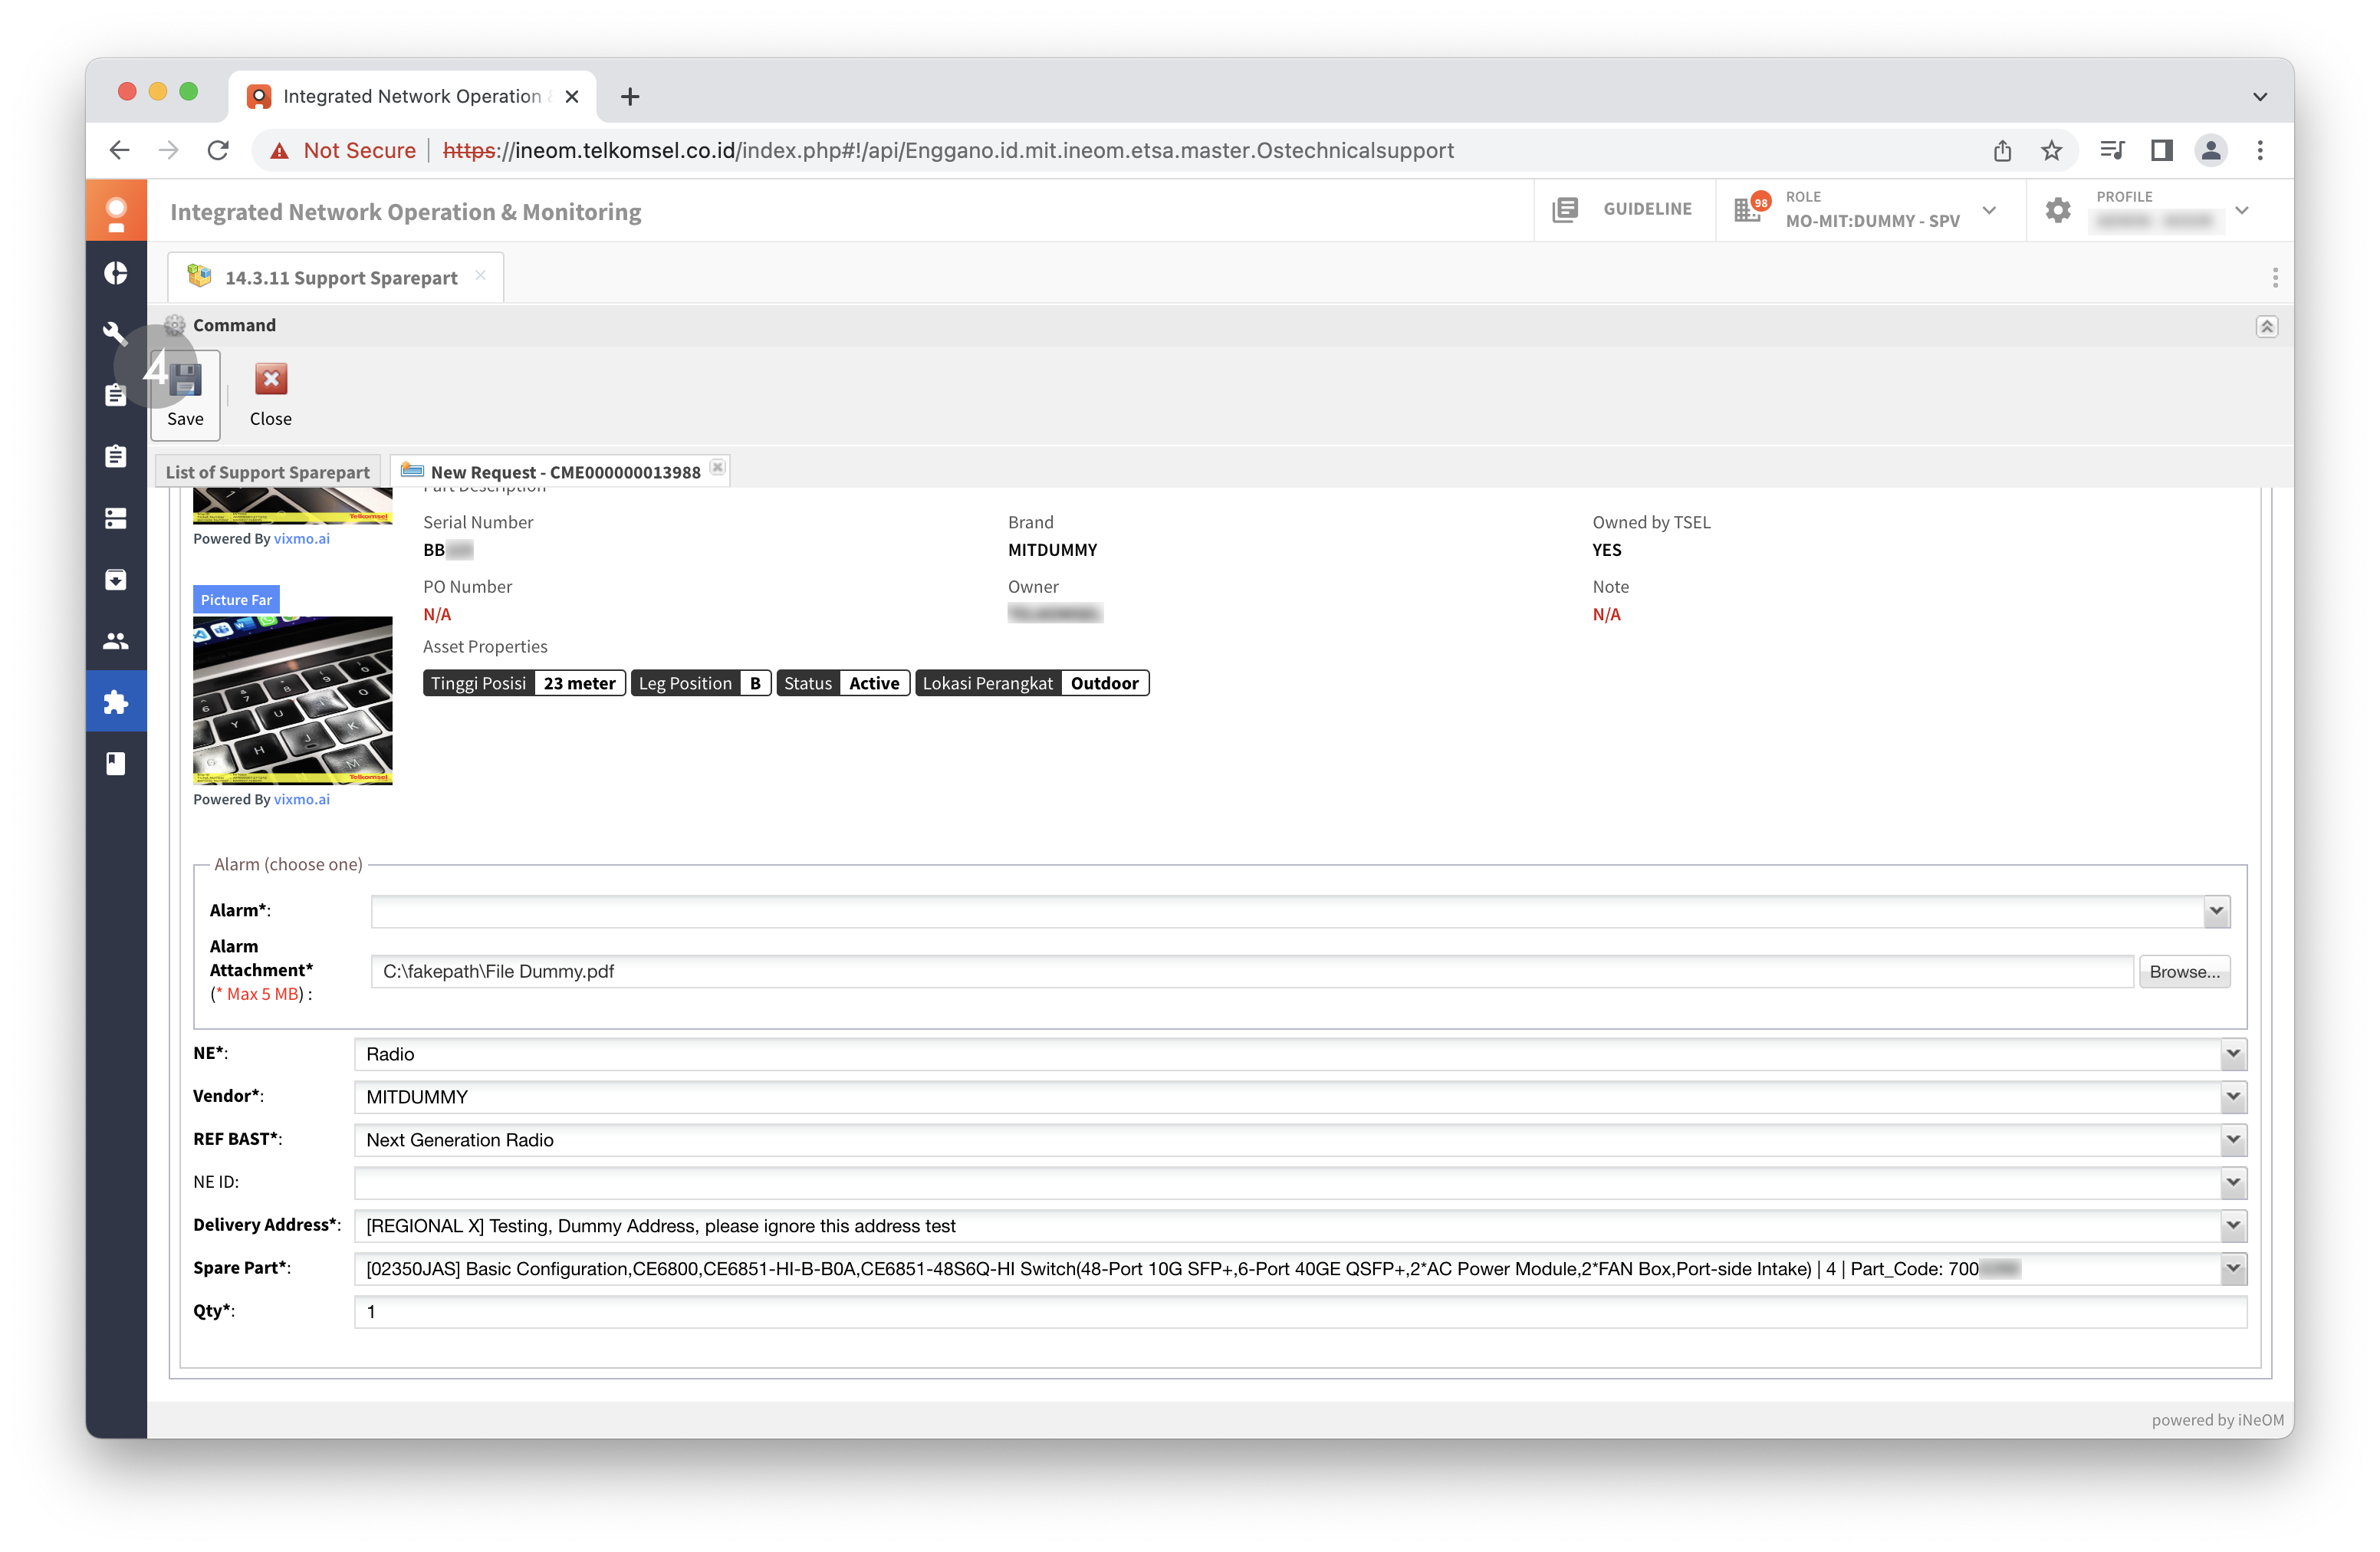
Task: Go back in browser history
Action: 119,151
